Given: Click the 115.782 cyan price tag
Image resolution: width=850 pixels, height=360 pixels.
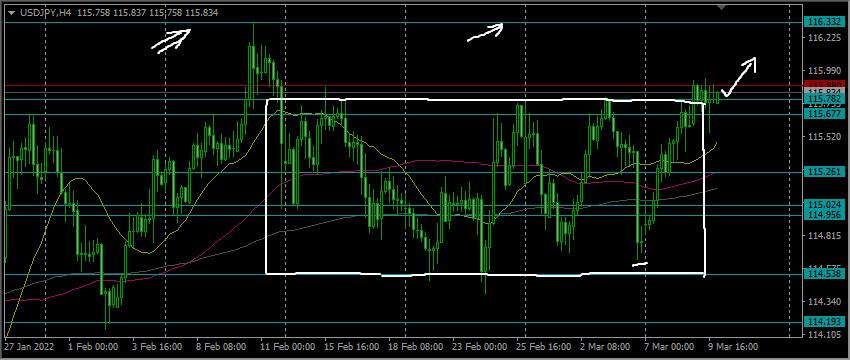Looking at the screenshot, I should pyautogui.click(x=822, y=99).
